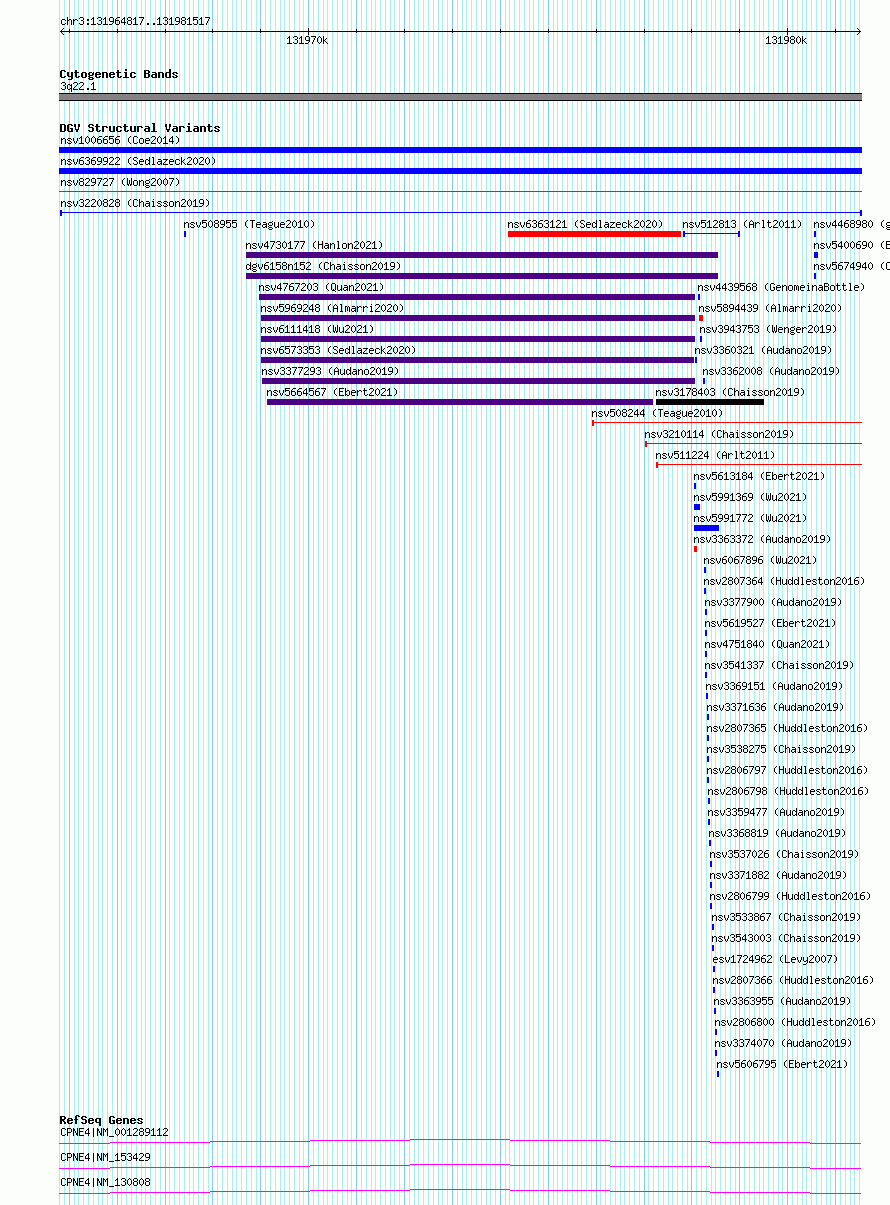
Task: Click variant label nsv3537026 (Chaisson2019)
Action: point(784,854)
